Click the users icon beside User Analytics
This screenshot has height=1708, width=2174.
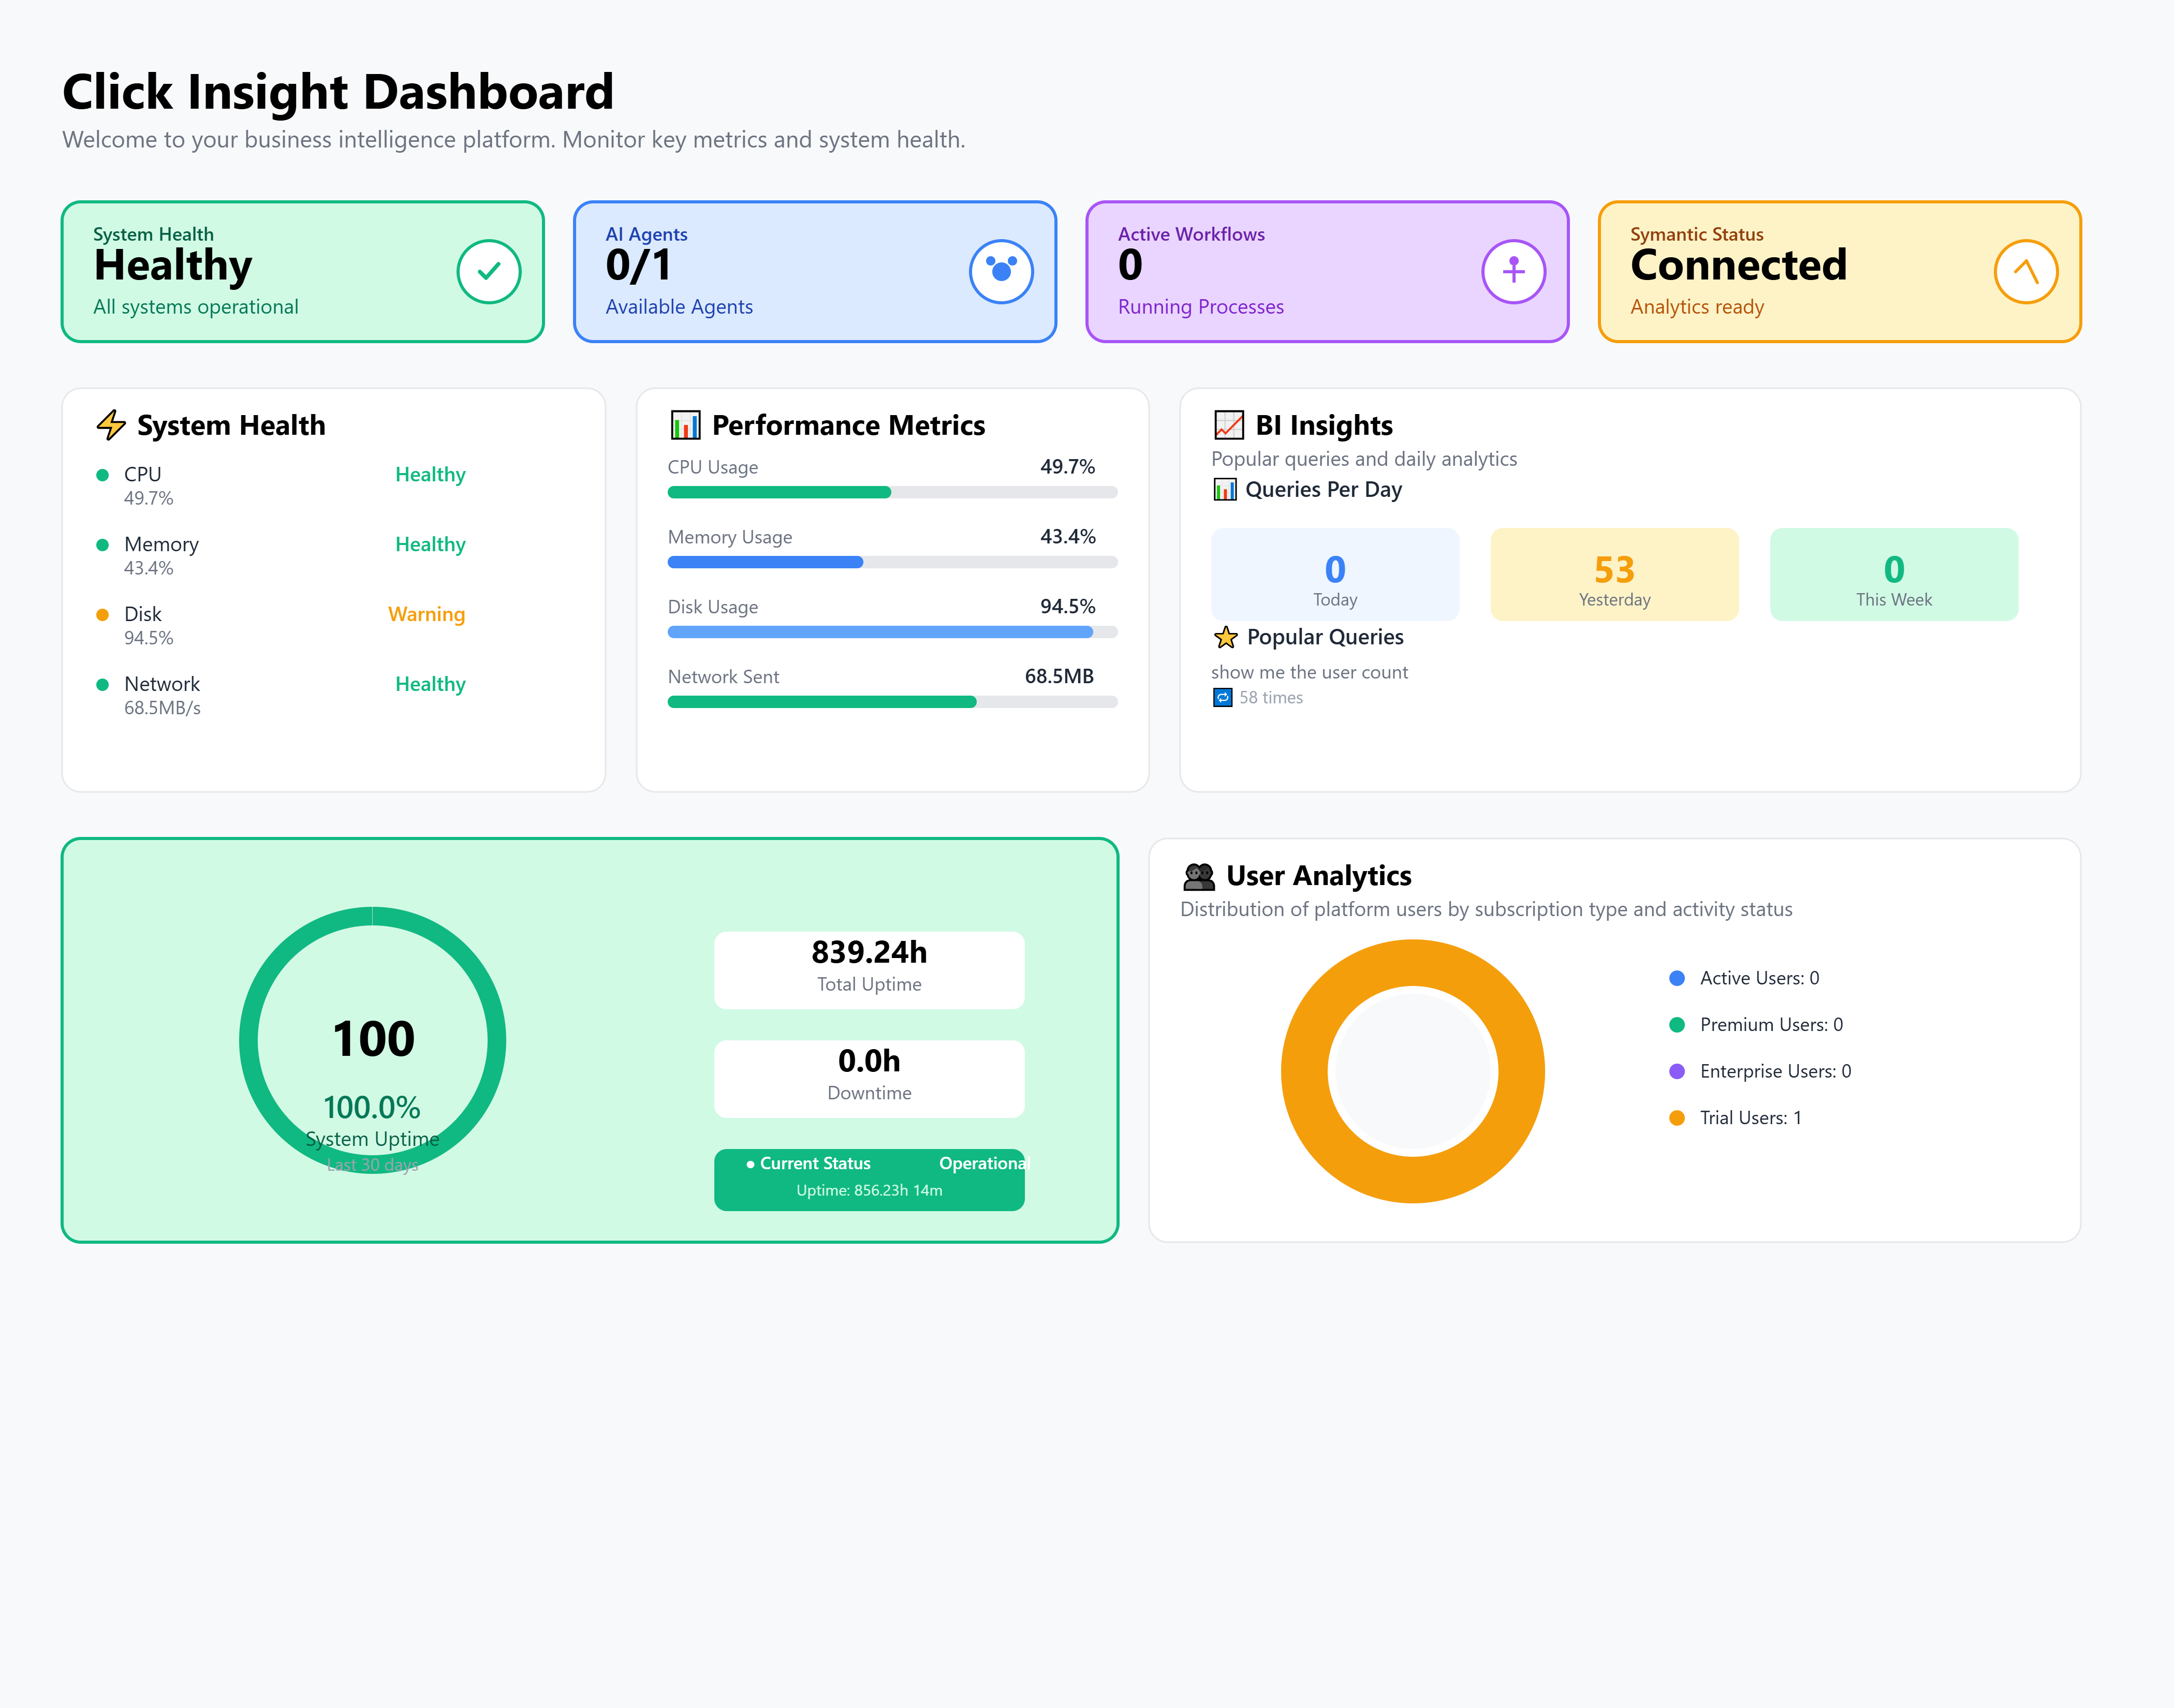click(1198, 876)
